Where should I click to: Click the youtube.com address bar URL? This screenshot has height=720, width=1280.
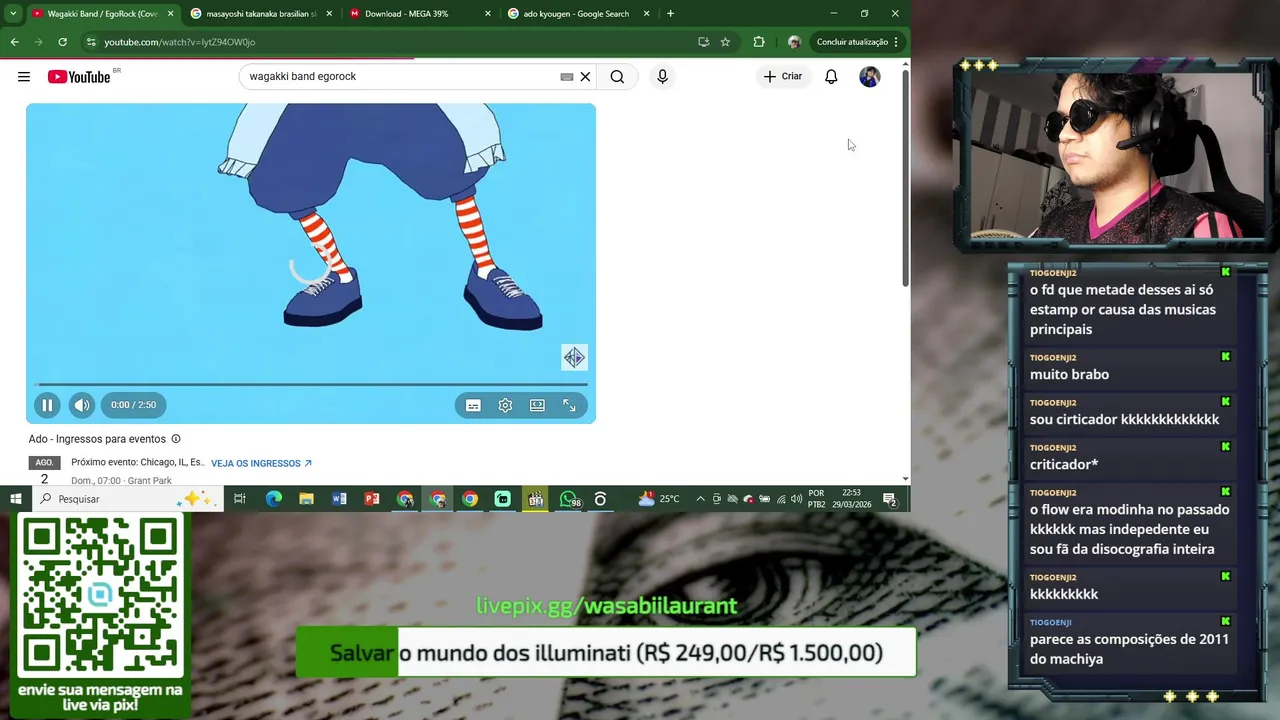pyautogui.click(x=180, y=42)
